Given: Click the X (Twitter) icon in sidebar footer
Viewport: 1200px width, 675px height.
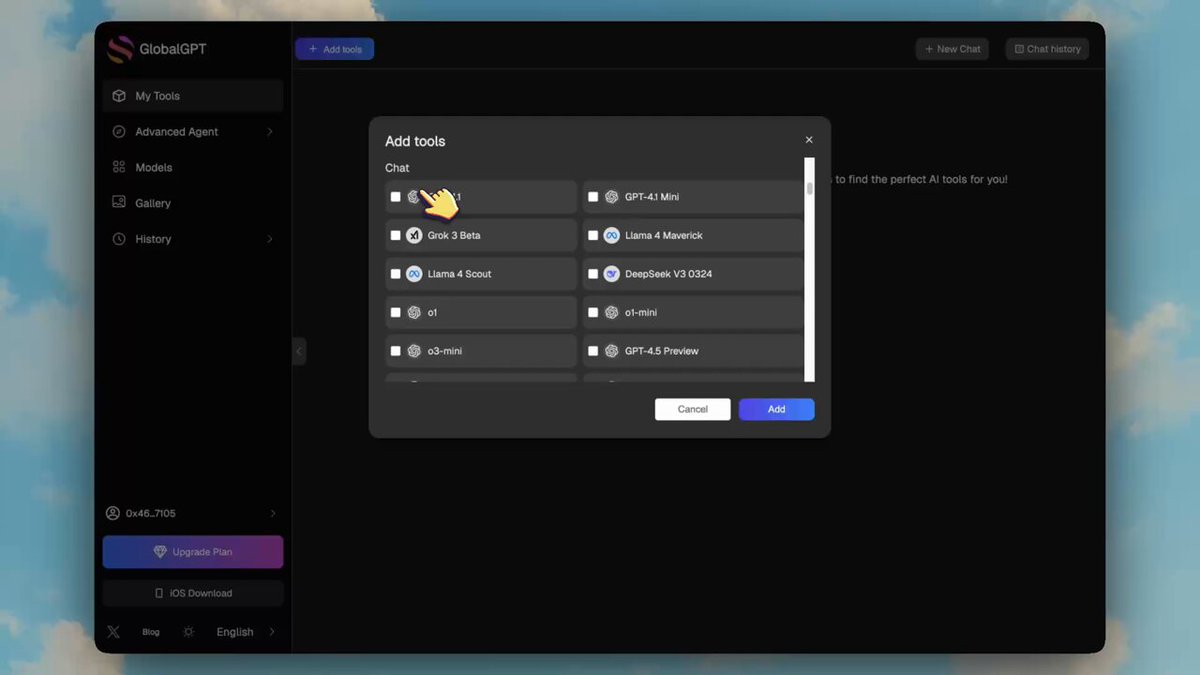Looking at the screenshot, I should [x=113, y=632].
